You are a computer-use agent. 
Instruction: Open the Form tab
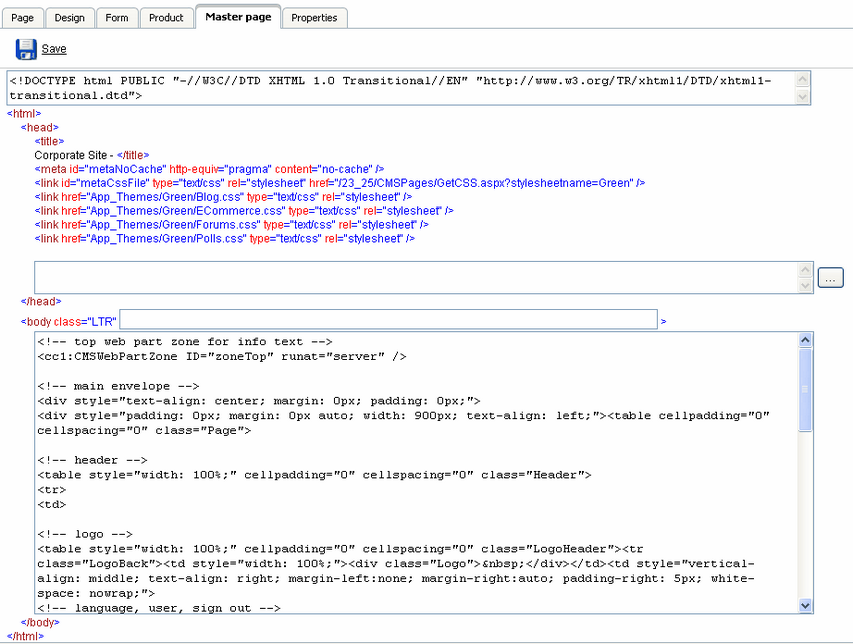[x=117, y=18]
